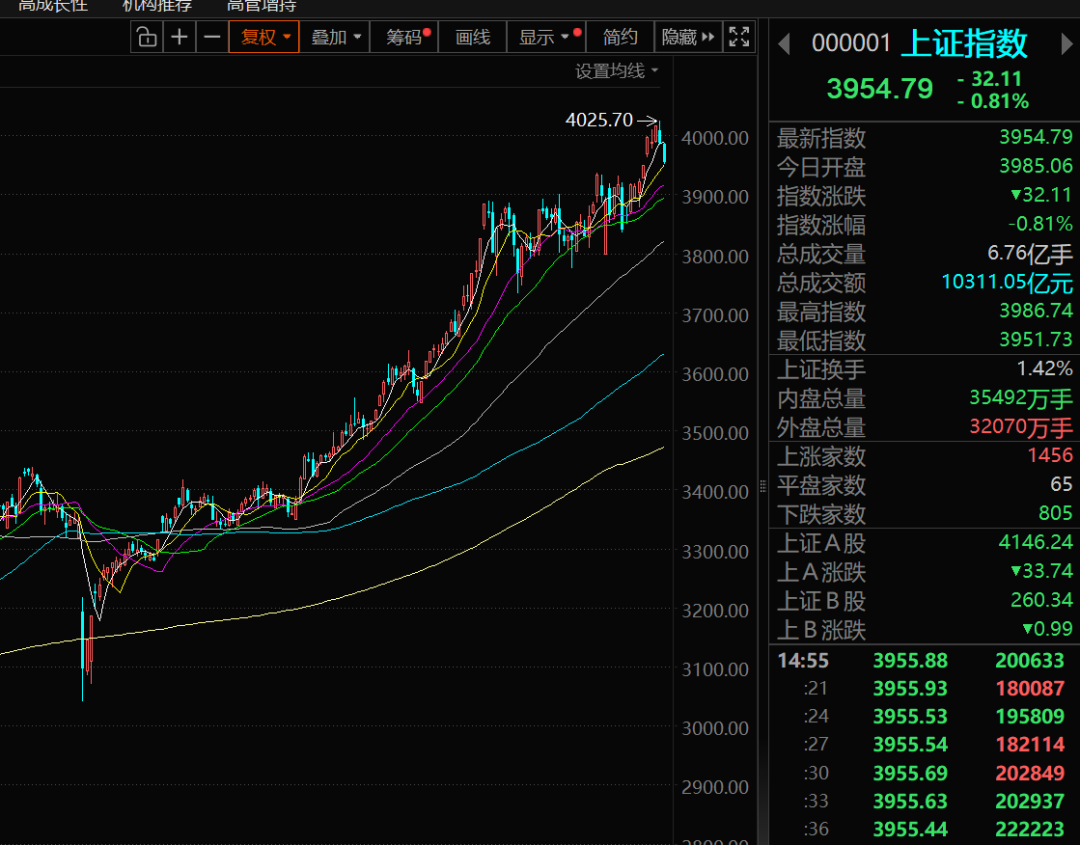This screenshot has width=1080, height=845.
Task: Open the 复权 dropdown
Action: click(264, 38)
